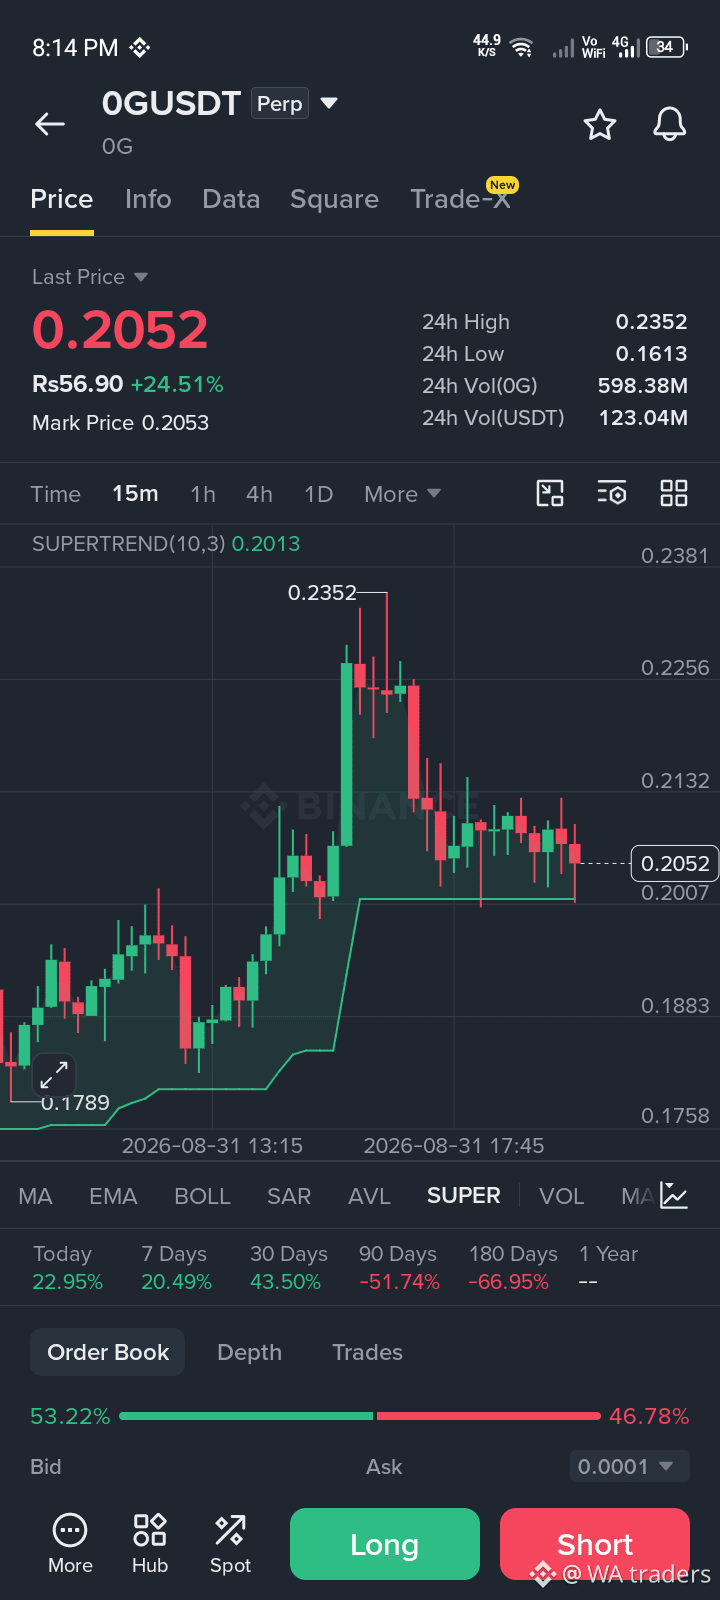Tap the 24h Vol(0G) value 598.38M
Screen dimensions: 720x1600
click(x=643, y=386)
